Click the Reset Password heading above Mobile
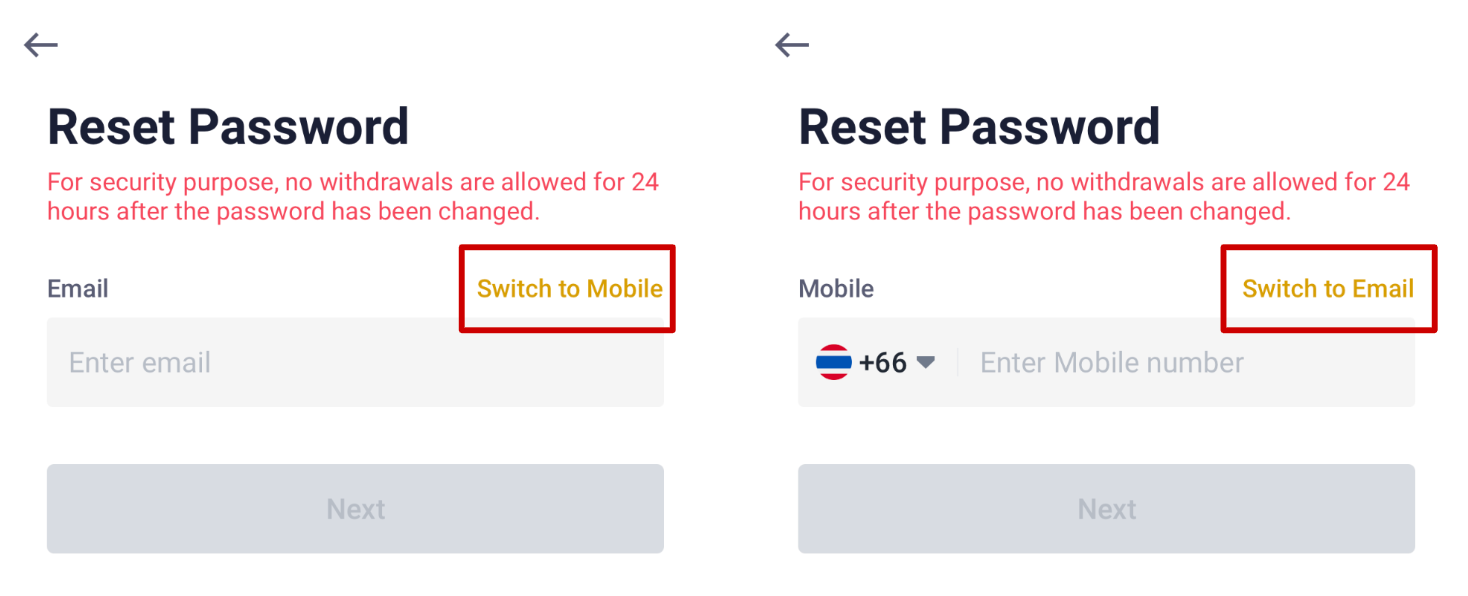The image size is (1468, 596). 979,127
